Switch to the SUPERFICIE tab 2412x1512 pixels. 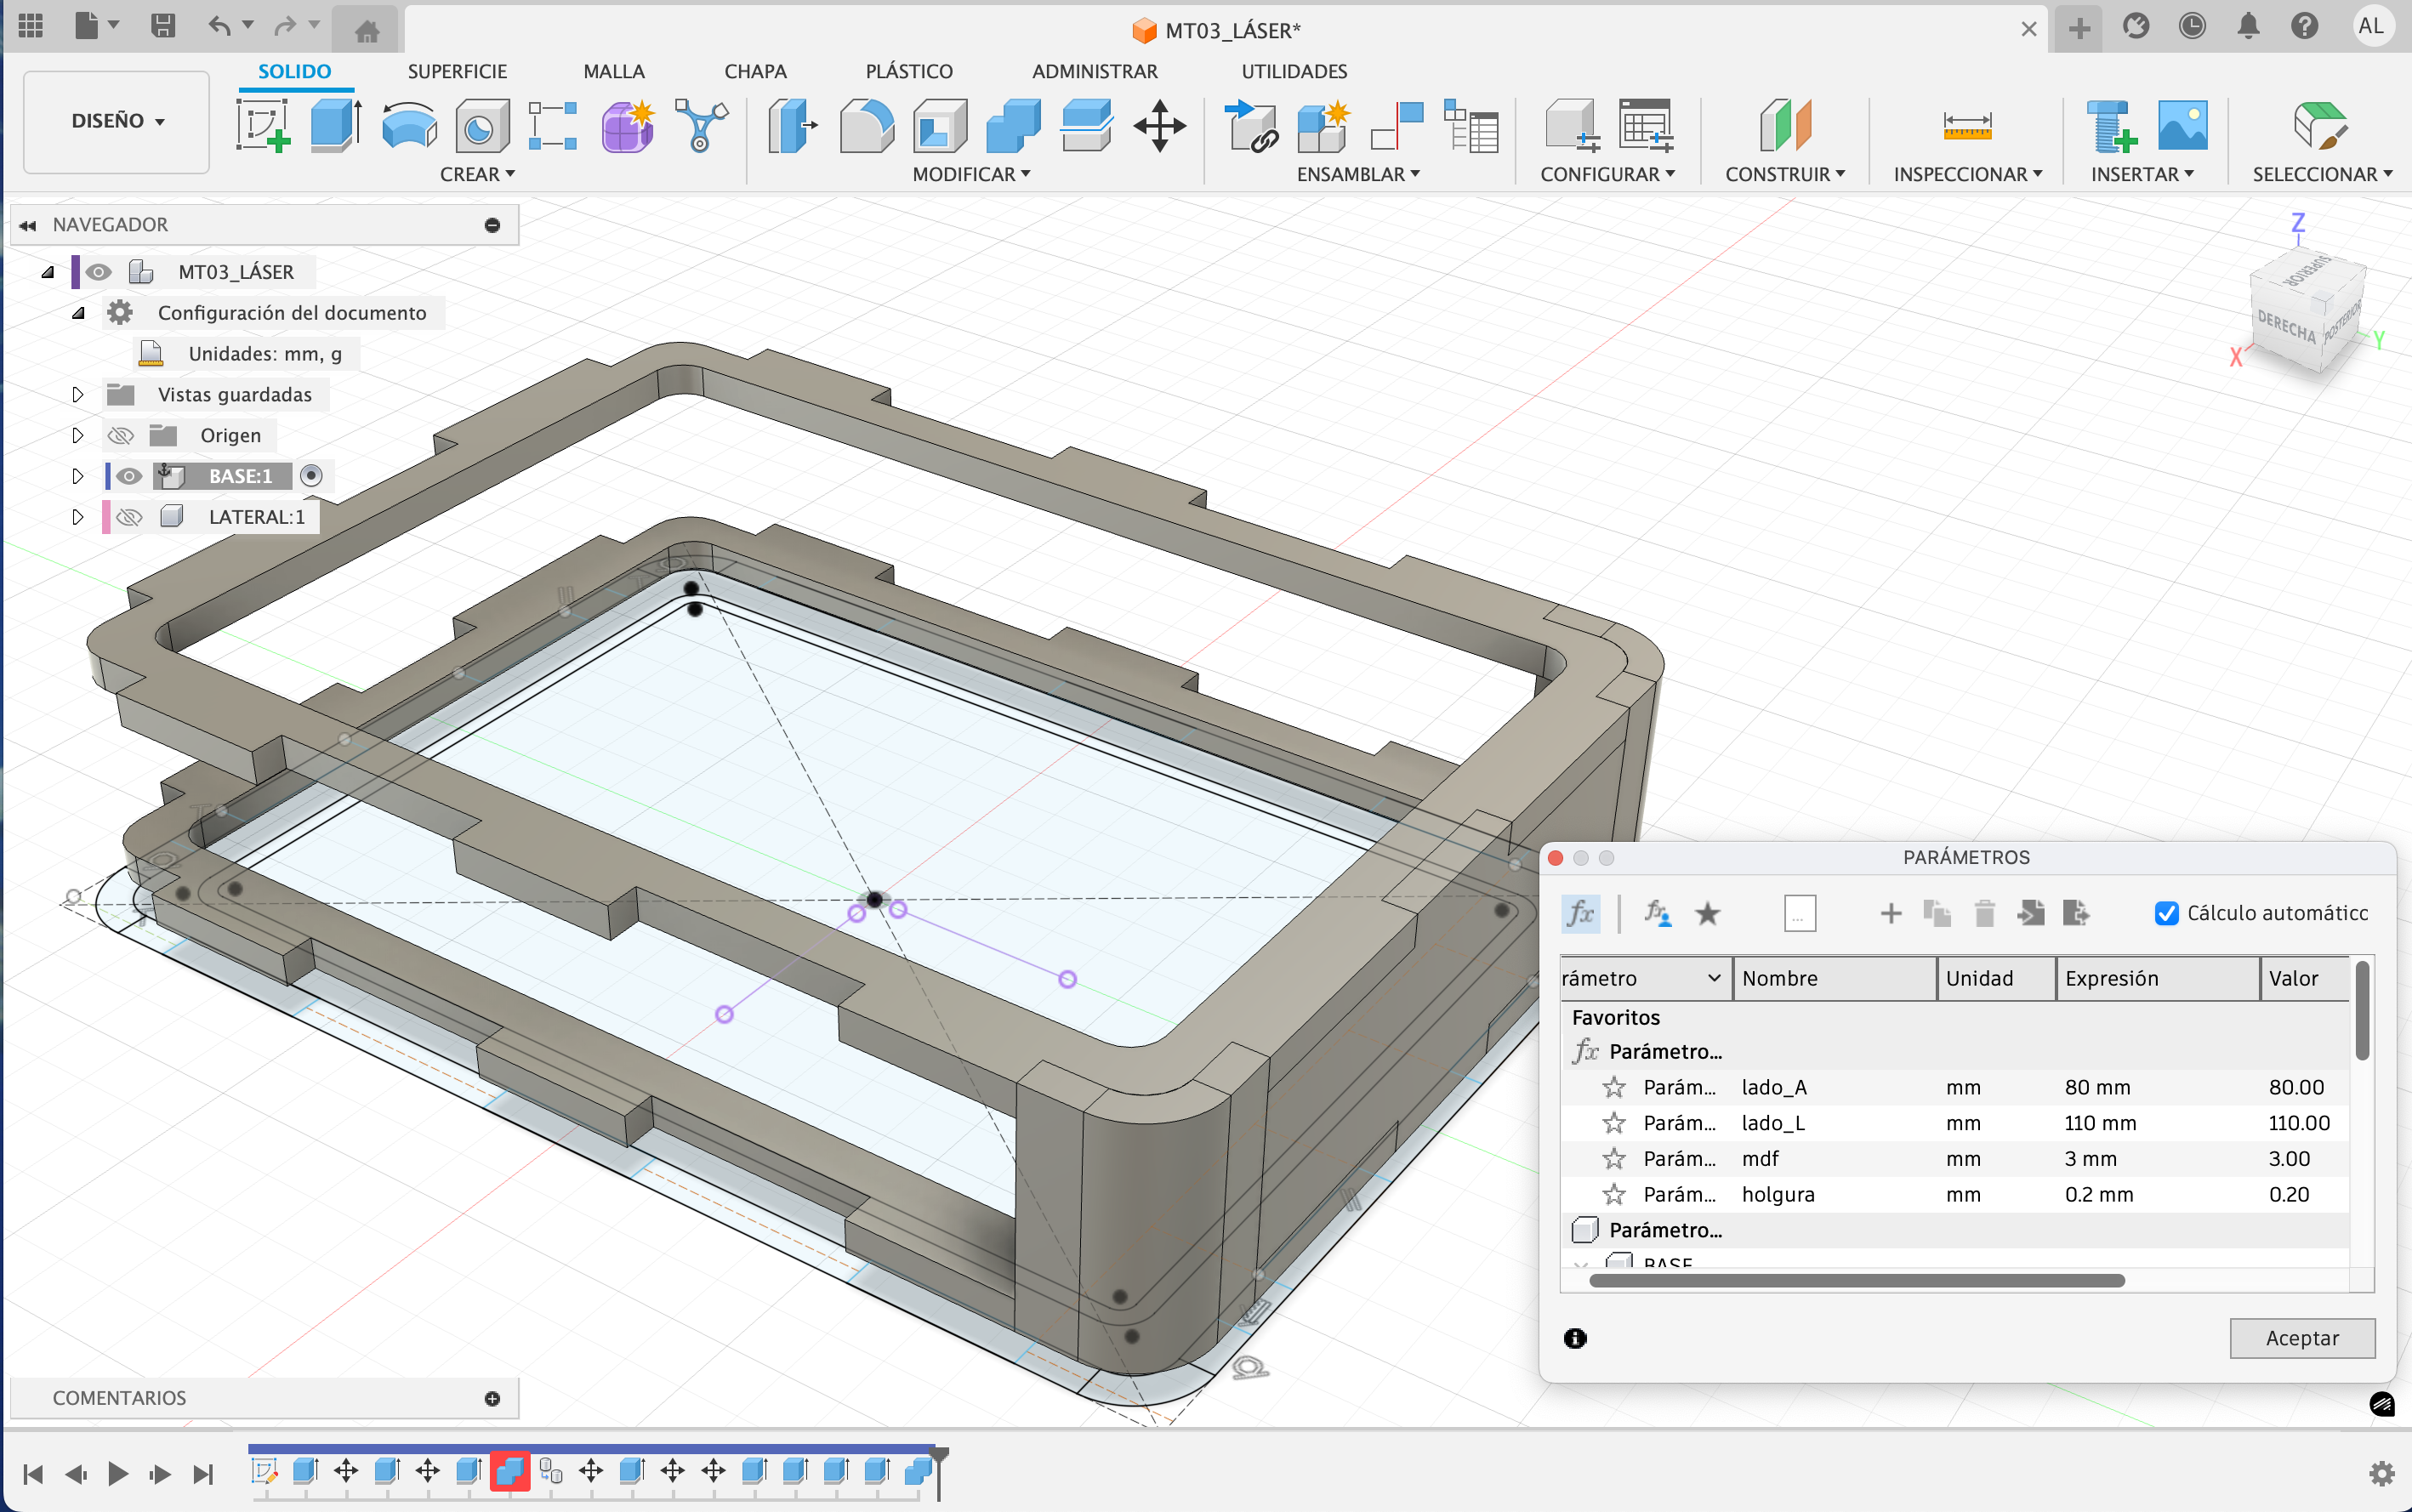click(x=457, y=71)
